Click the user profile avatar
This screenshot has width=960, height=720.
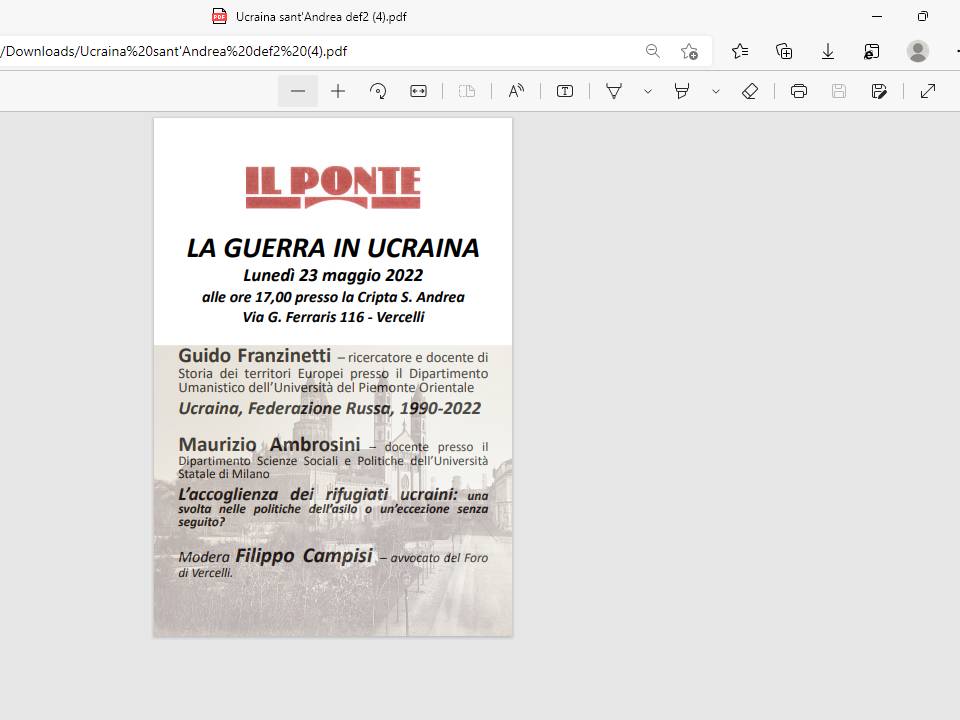click(917, 51)
